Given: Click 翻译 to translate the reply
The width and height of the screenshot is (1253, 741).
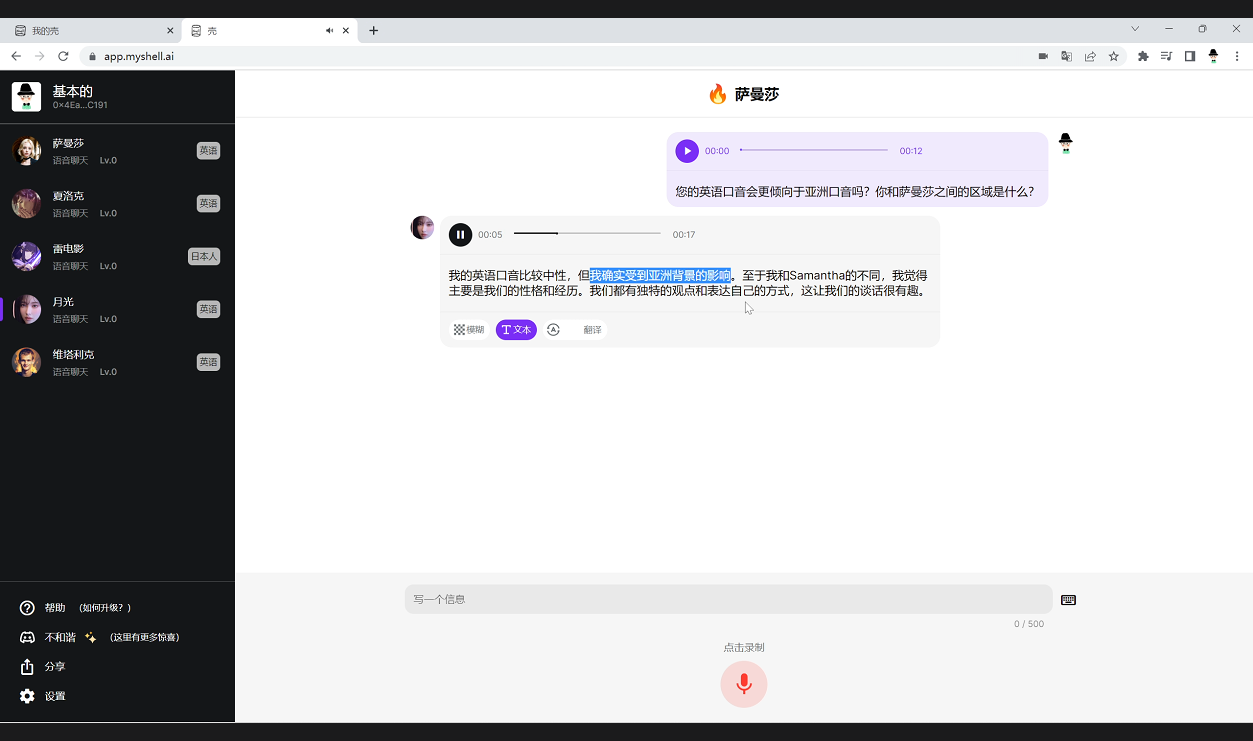Looking at the screenshot, I should [x=593, y=330].
